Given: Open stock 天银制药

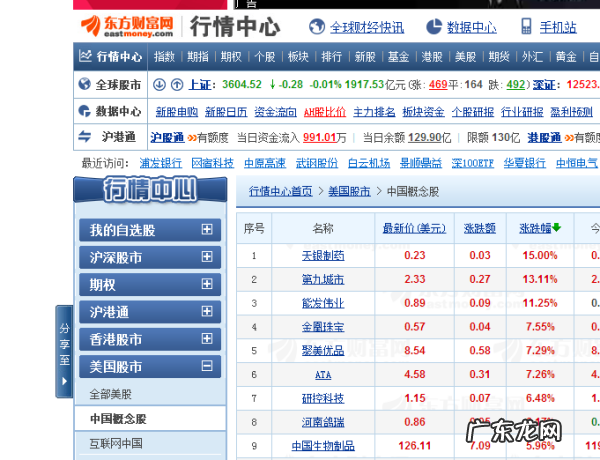Looking at the screenshot, I should [323, 256].
